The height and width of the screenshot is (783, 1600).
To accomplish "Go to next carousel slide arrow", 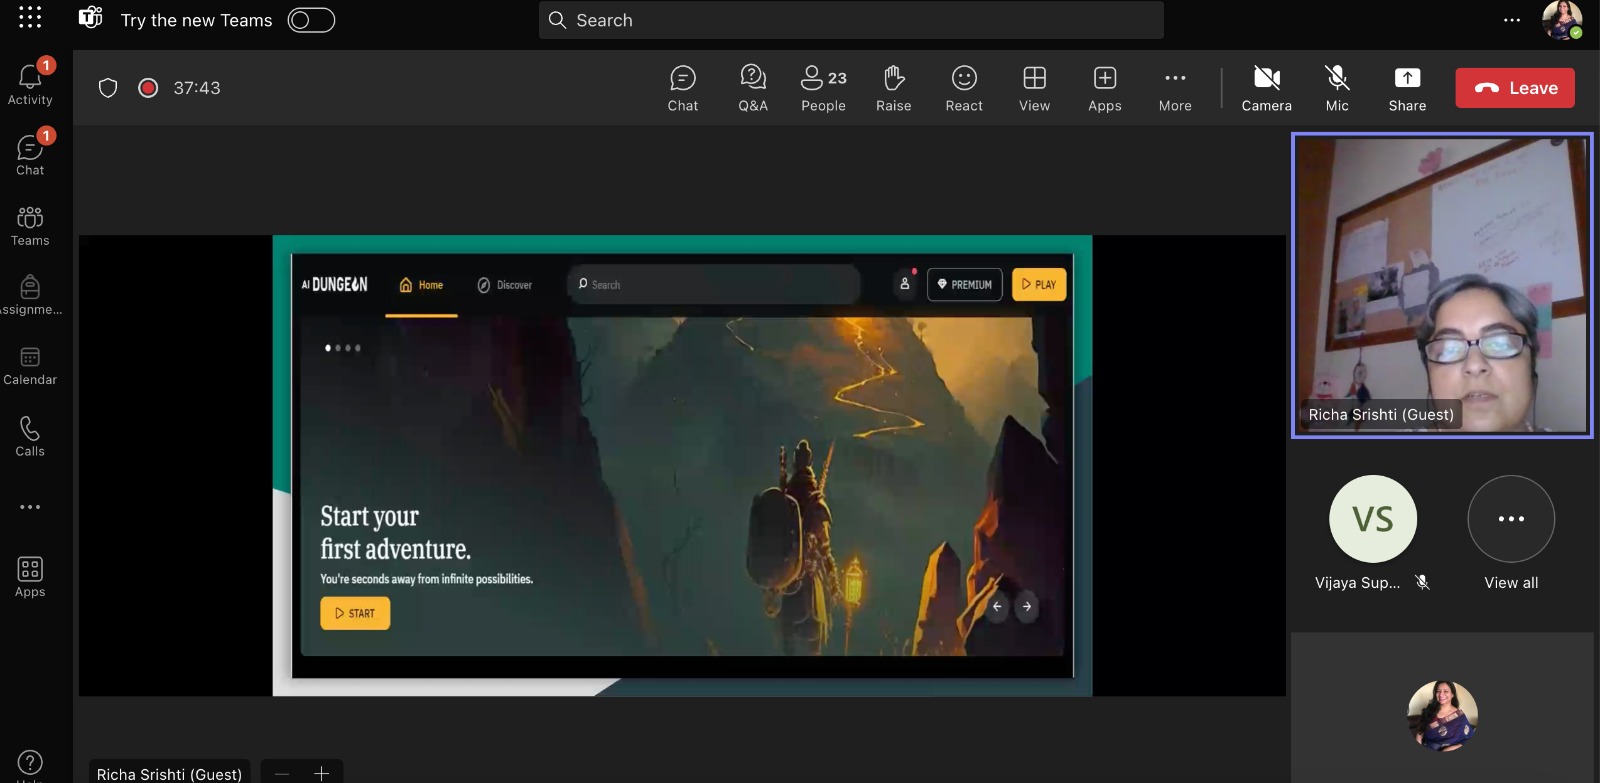I will pos(1027,607).
